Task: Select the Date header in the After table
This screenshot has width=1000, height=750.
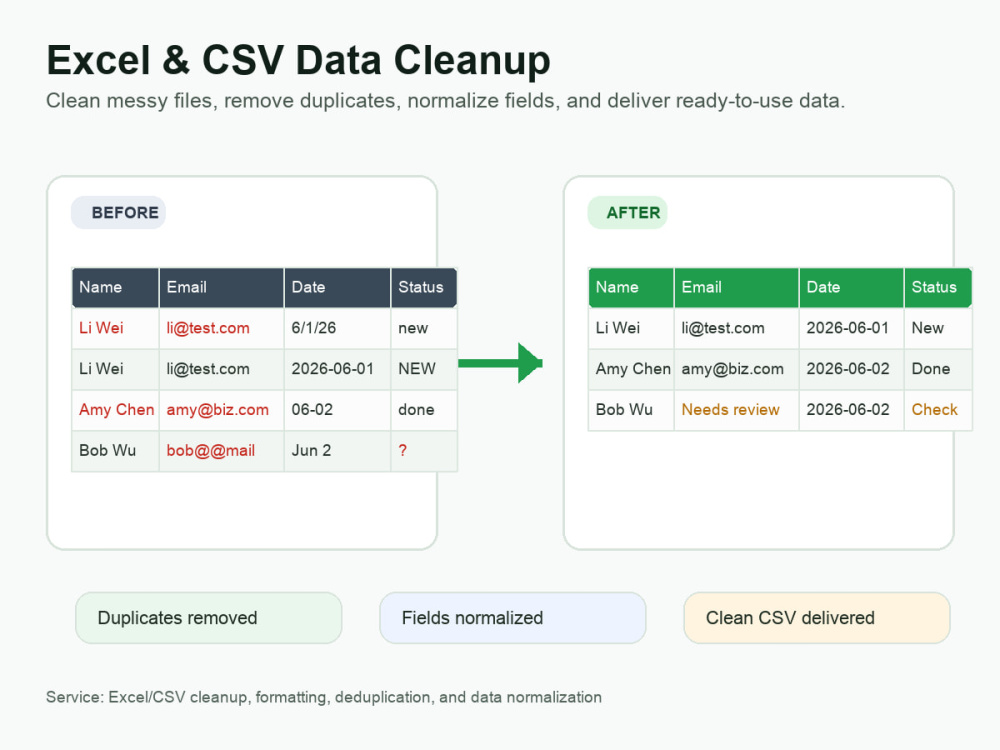Action: click(x=851, y=288)
